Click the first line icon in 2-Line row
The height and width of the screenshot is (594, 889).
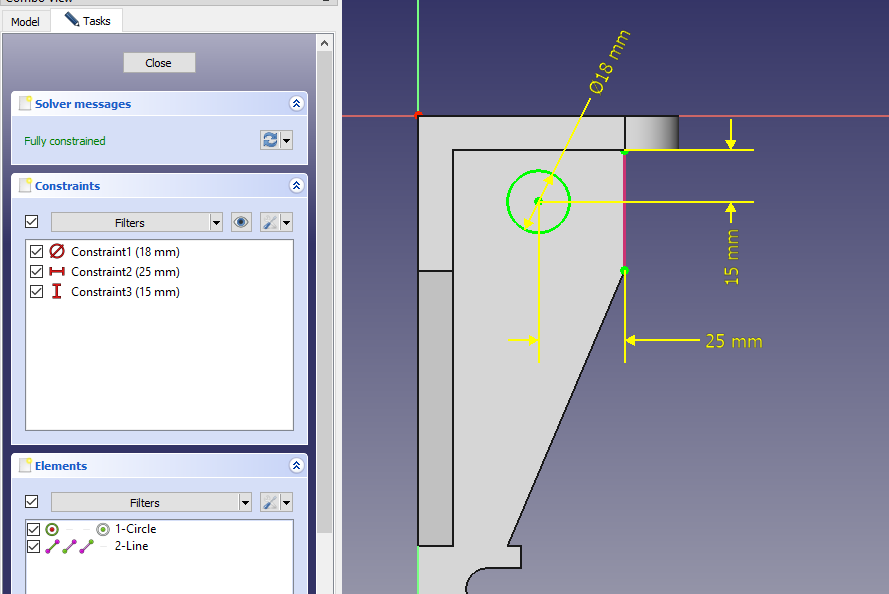[x=52, y=546]
